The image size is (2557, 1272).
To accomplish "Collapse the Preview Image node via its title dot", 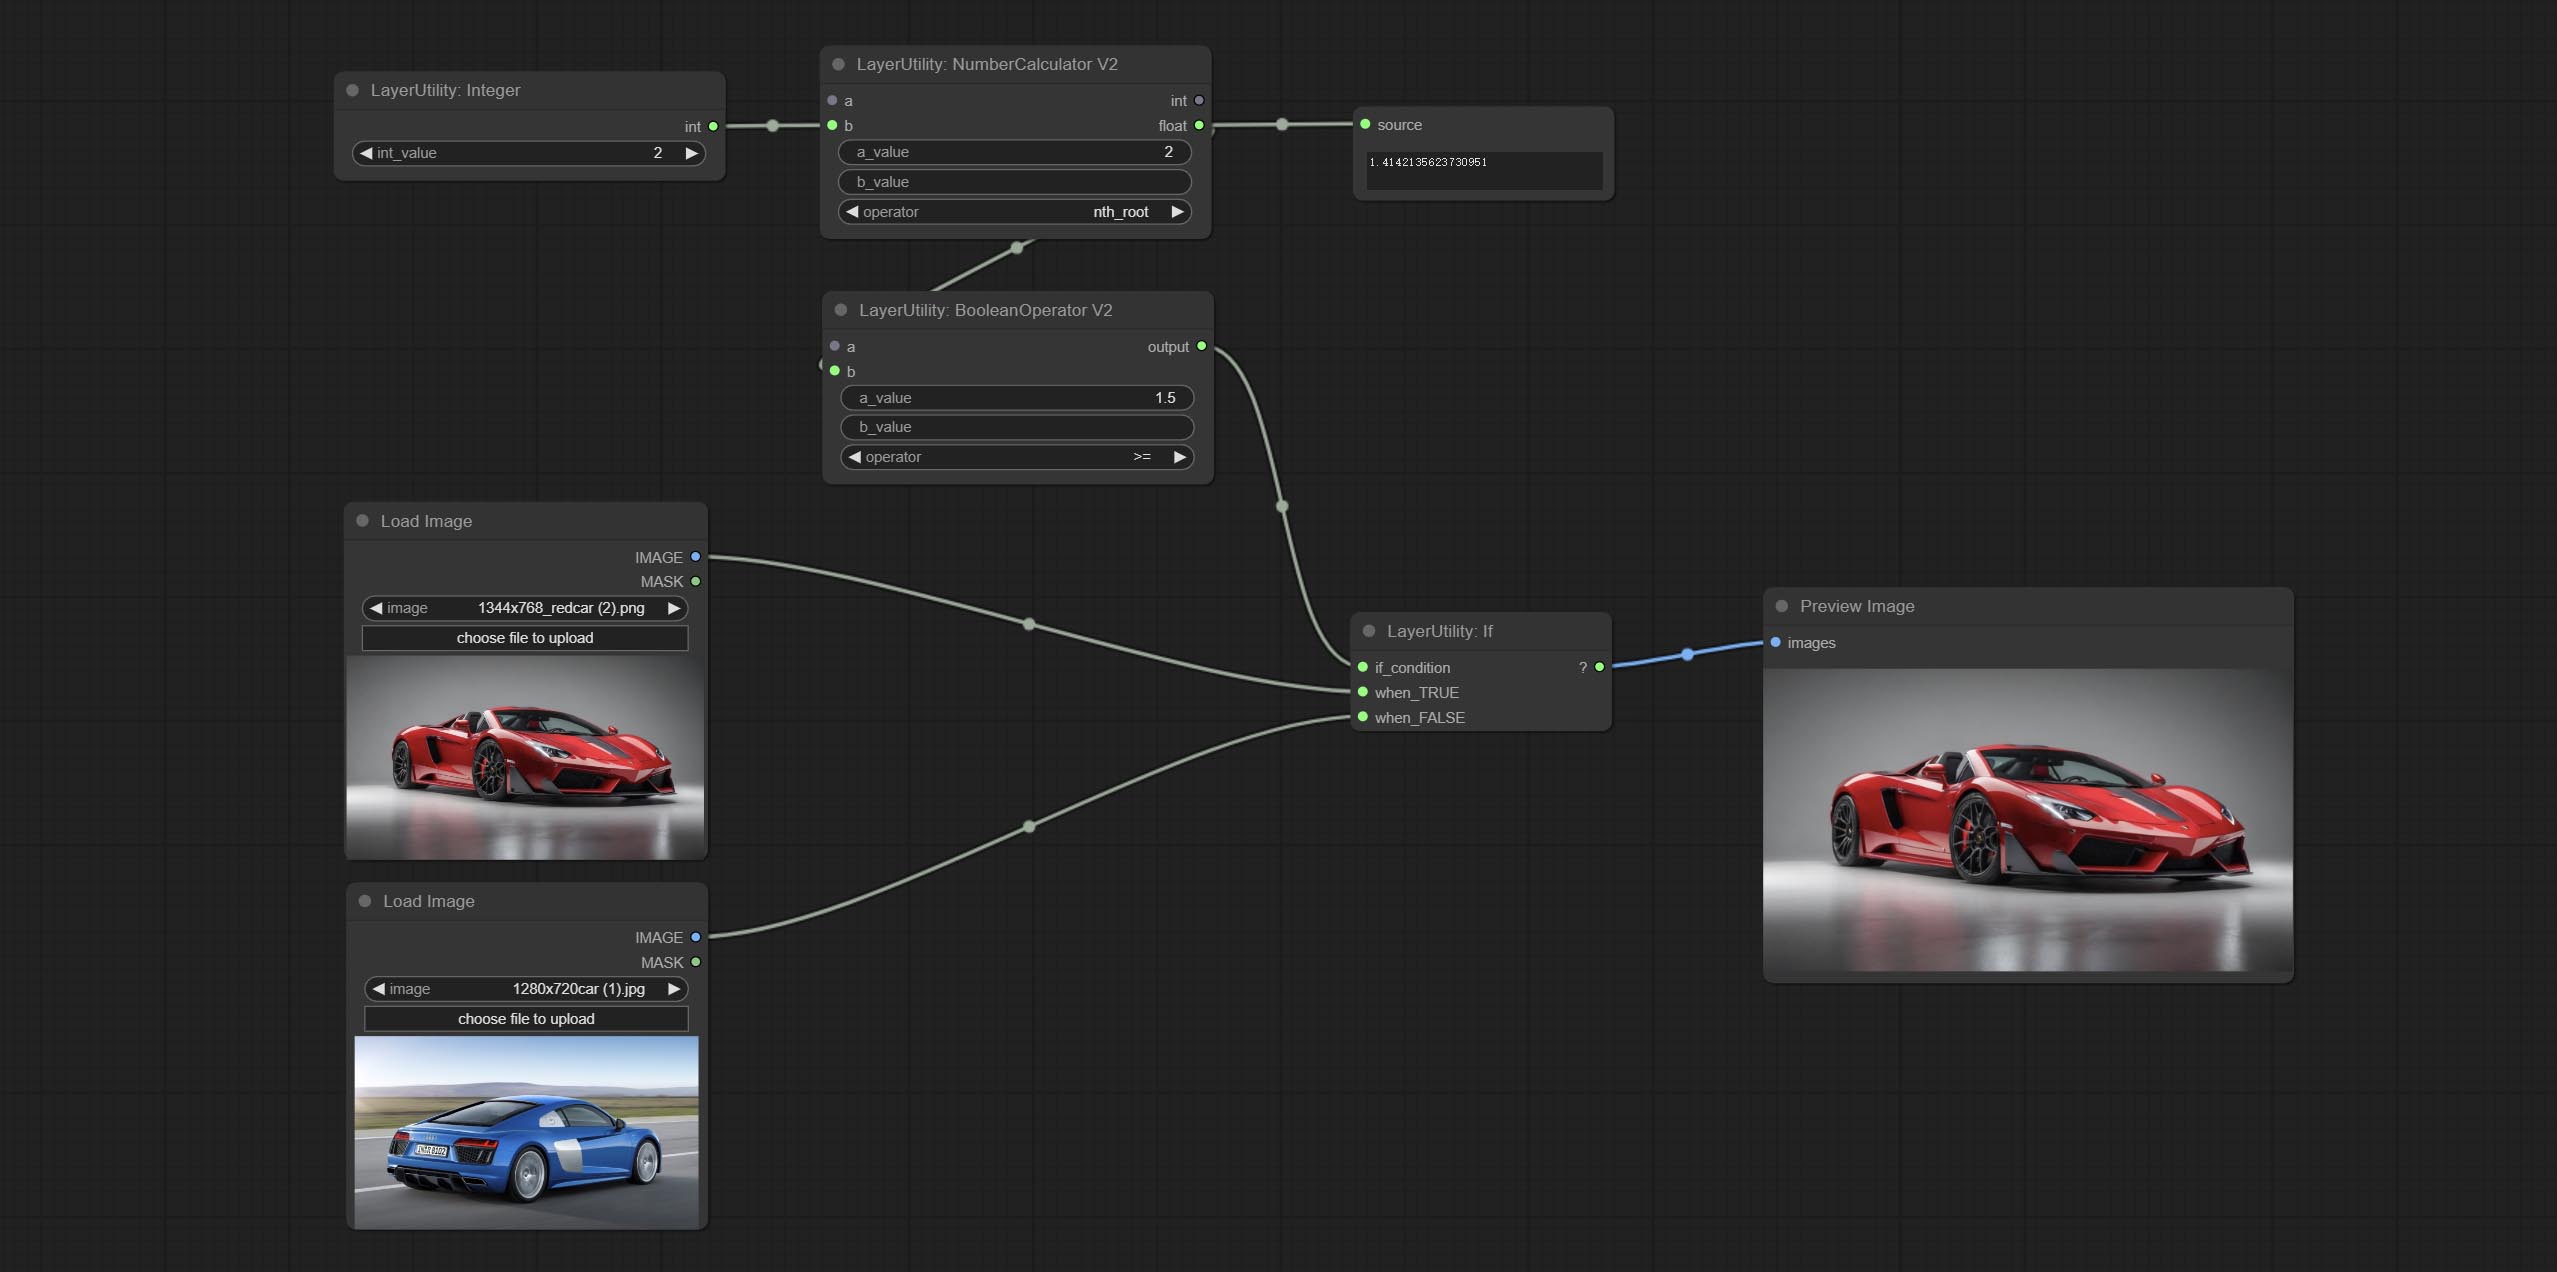I will point(1782,606).
